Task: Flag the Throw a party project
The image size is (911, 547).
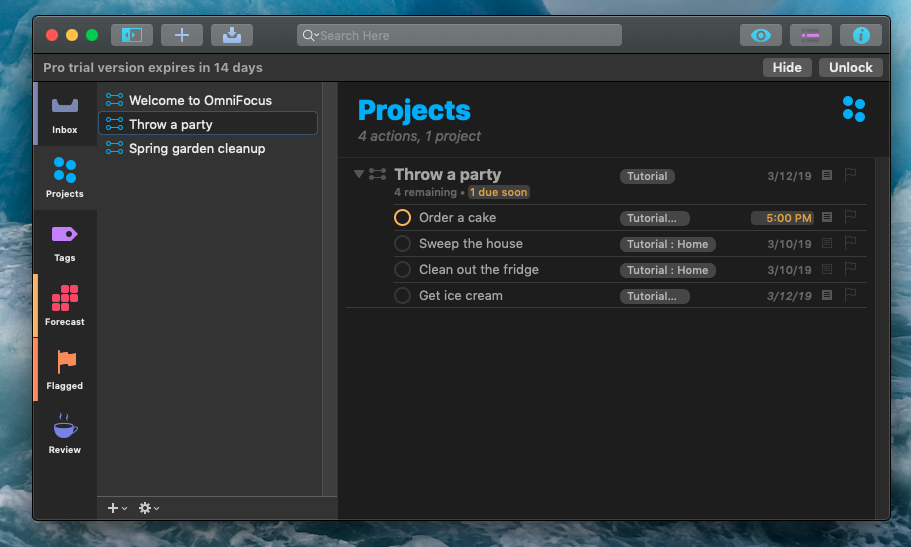Action: pyautogui.click(x=850, y=174)
